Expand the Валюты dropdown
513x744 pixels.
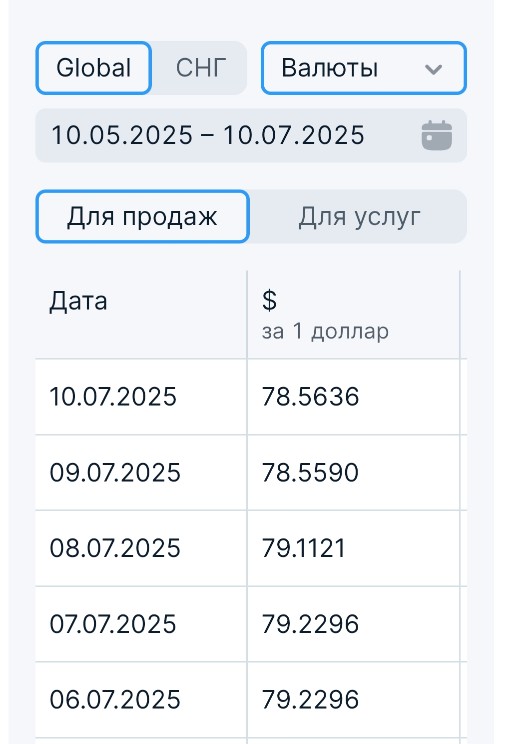pyautogui.click(x=364, y=68)
